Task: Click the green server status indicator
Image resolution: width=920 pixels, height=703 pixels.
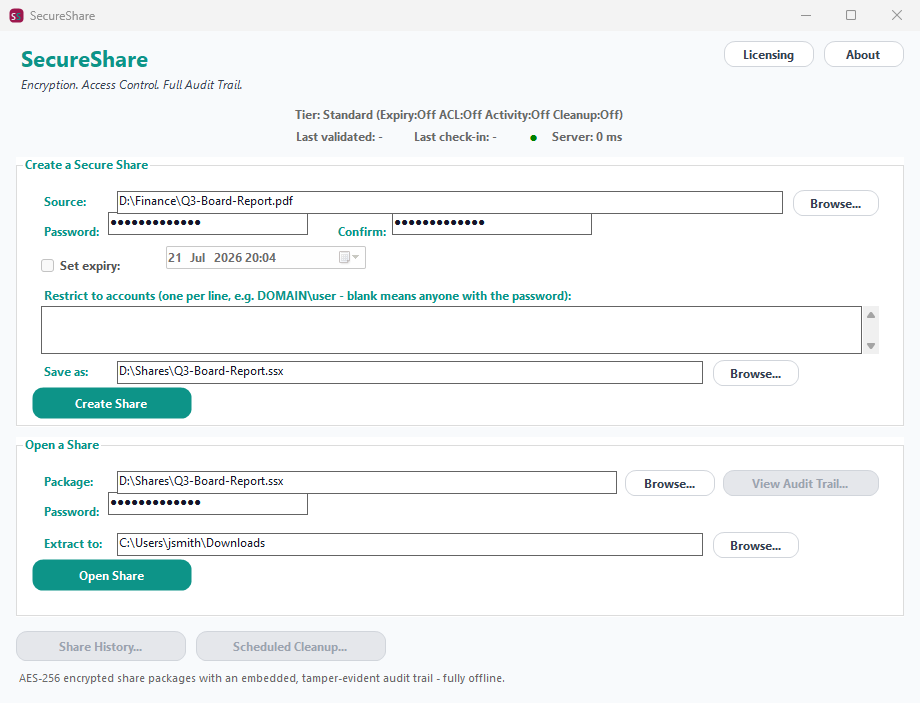Action: 533,138
